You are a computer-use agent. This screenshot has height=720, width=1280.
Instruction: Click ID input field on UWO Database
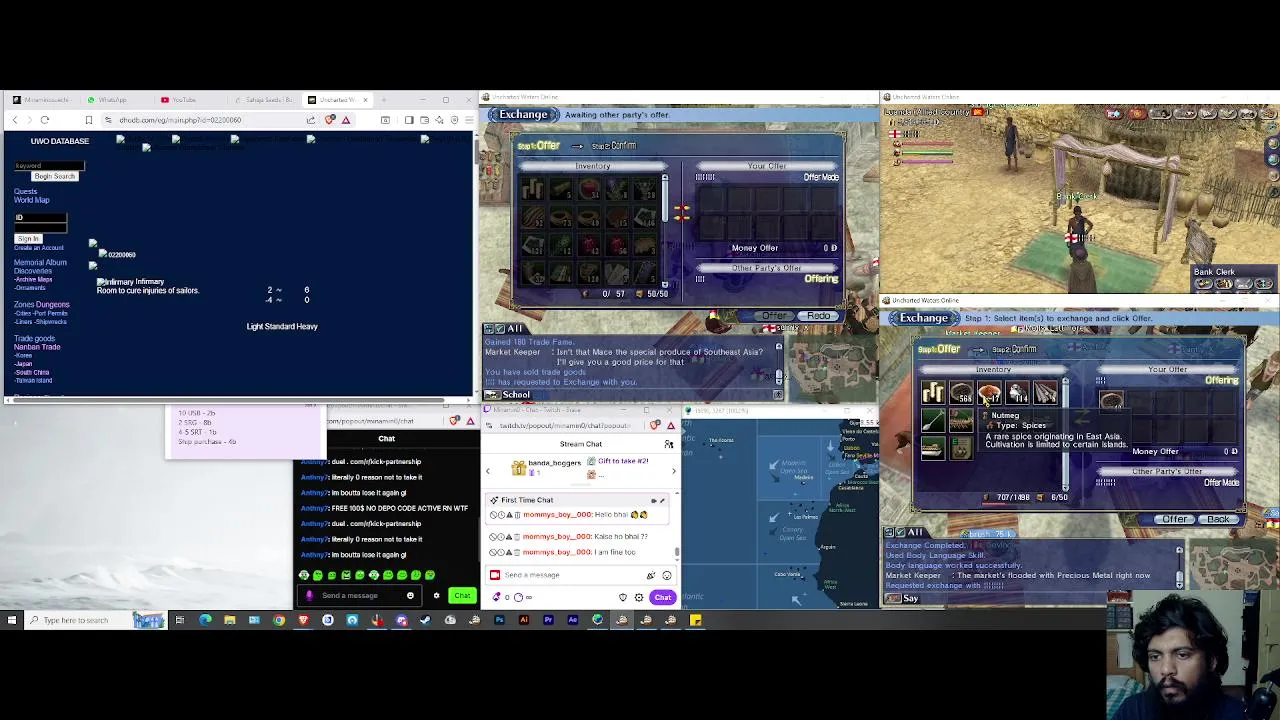tap(40, 217)
